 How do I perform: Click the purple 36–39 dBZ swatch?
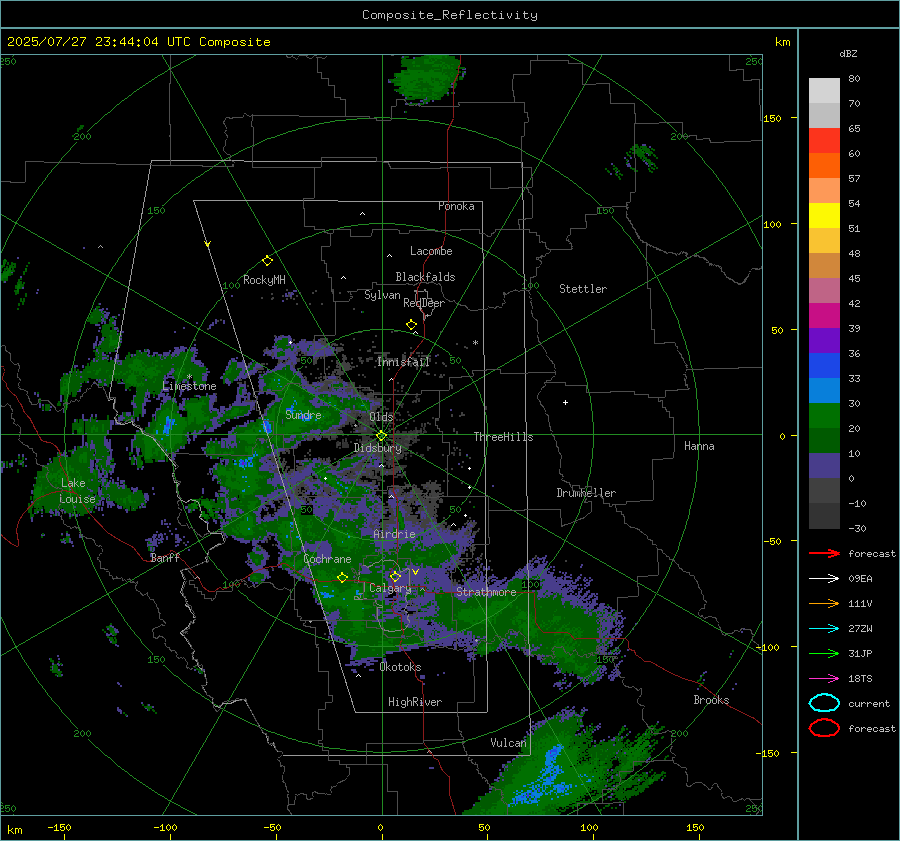[824, 340]
